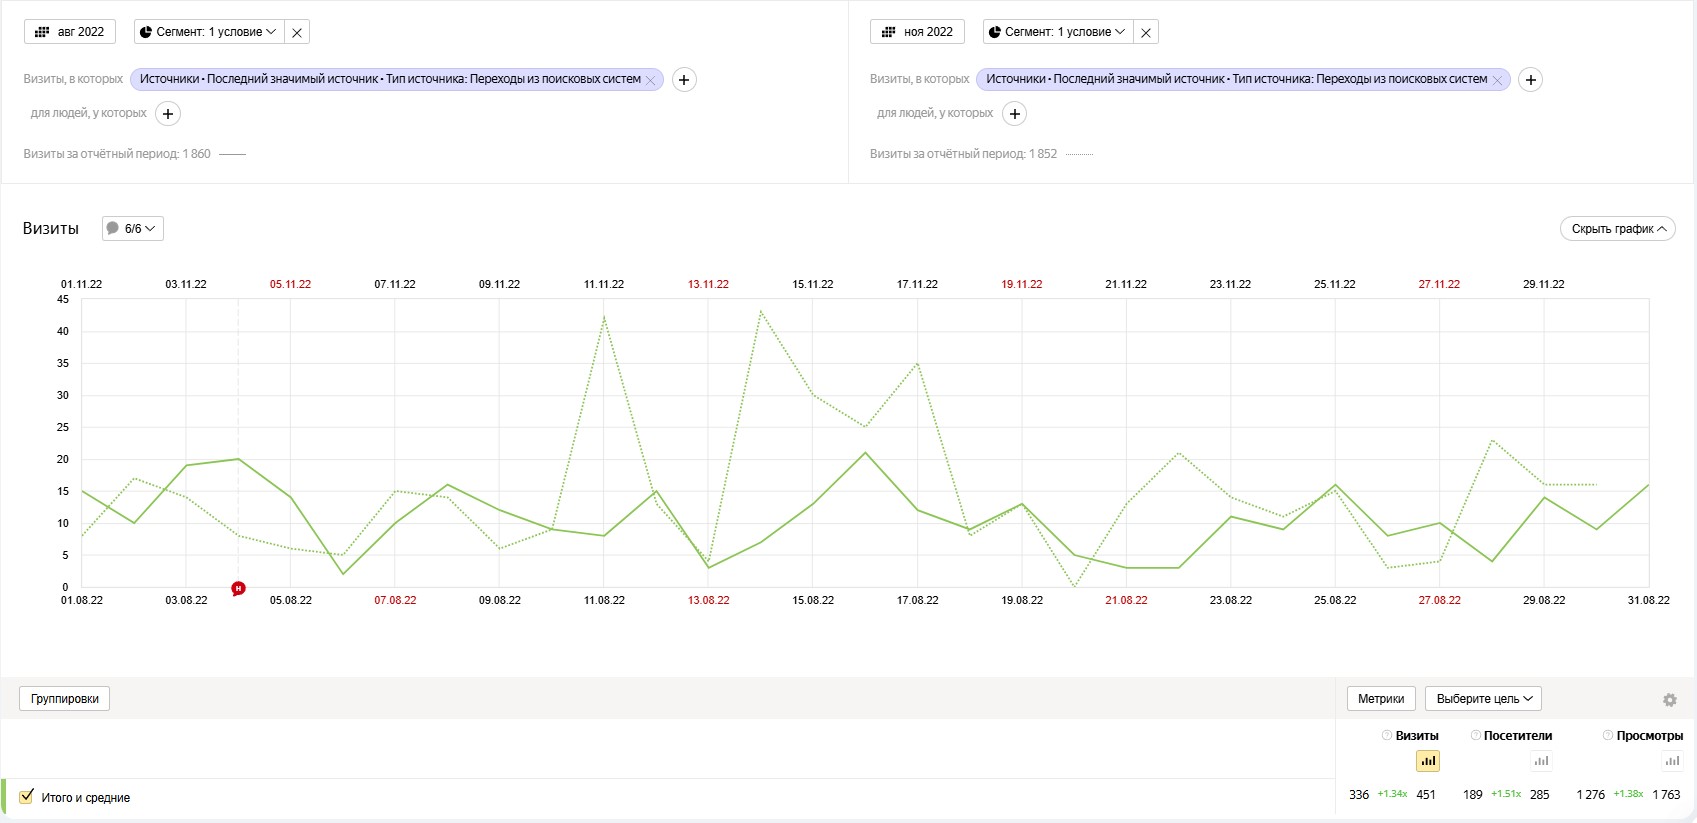Viewport: 1697px width, 823px height.
Task: Disable chart display for Визиты column
Action: click(x=1427, y=761)
